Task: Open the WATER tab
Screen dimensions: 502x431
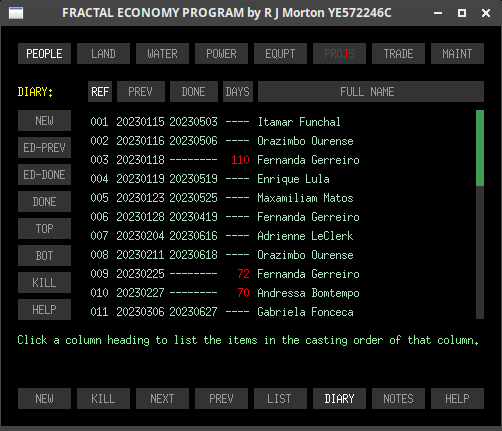Action: tap(162, 53)
